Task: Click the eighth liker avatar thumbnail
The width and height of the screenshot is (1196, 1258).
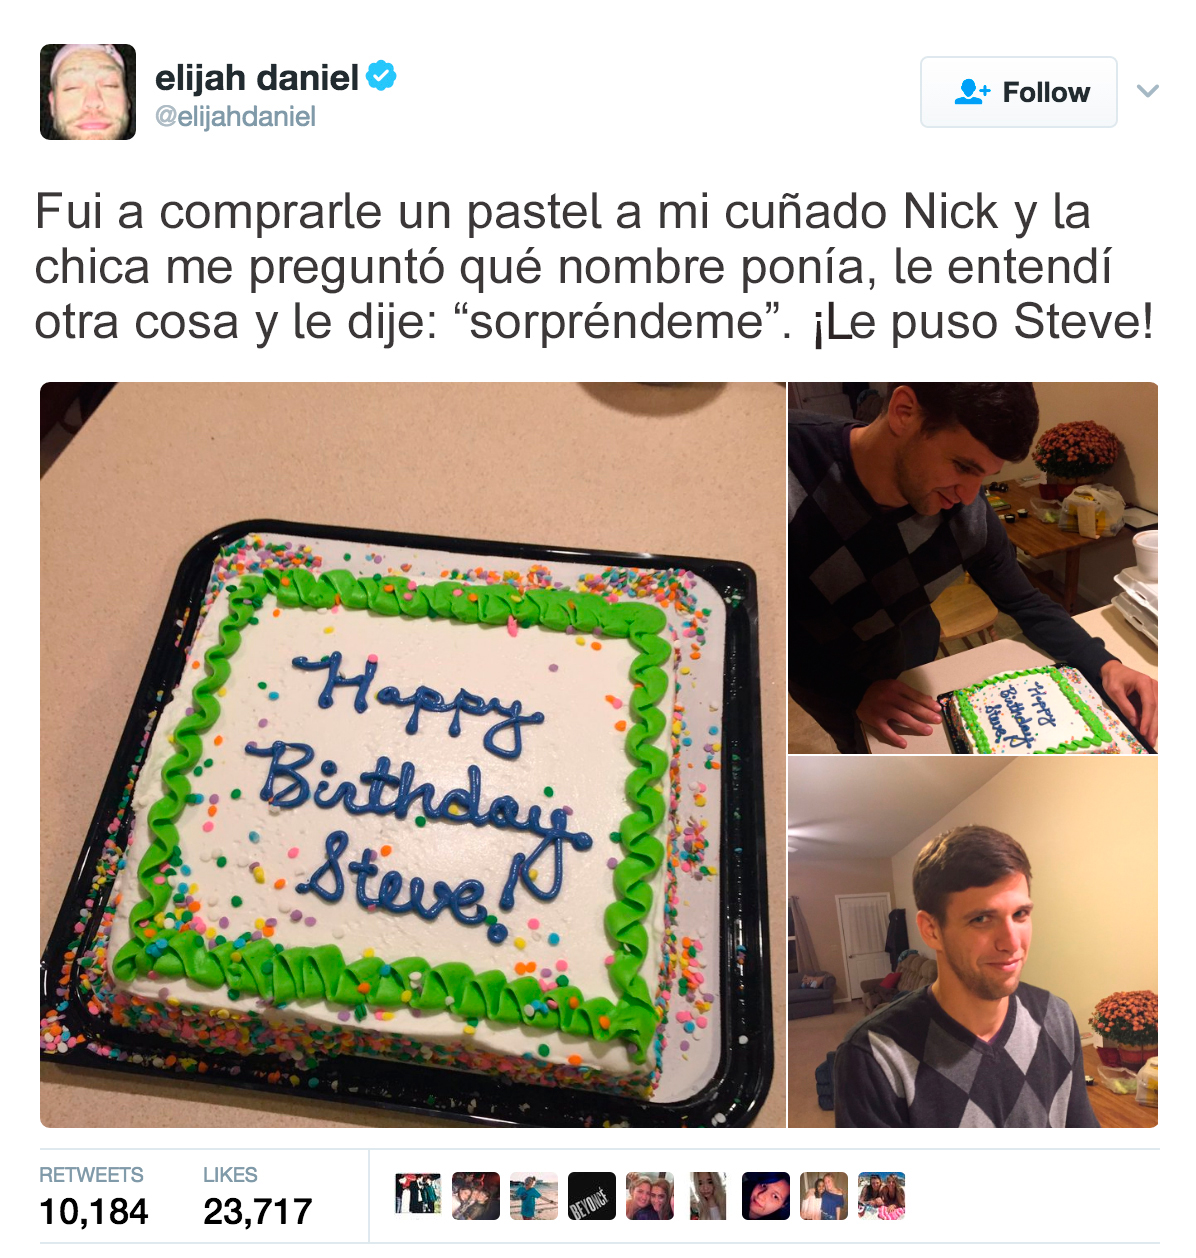Action: pyautogui.click(x=824, y=1196)
